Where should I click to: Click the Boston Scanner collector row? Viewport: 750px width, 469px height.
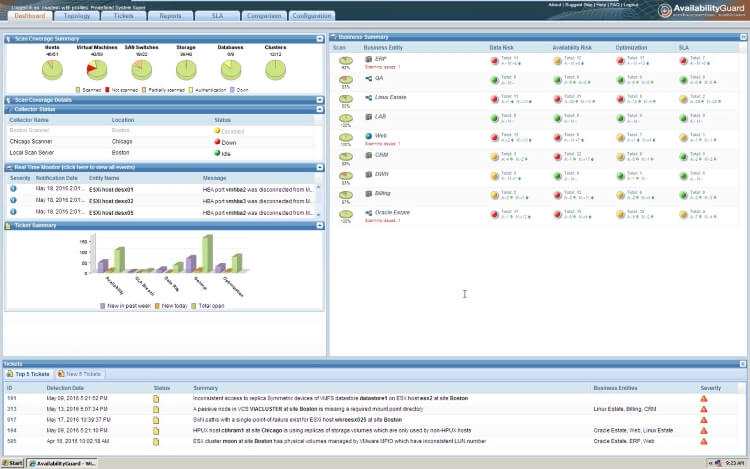tap(160, 131)
